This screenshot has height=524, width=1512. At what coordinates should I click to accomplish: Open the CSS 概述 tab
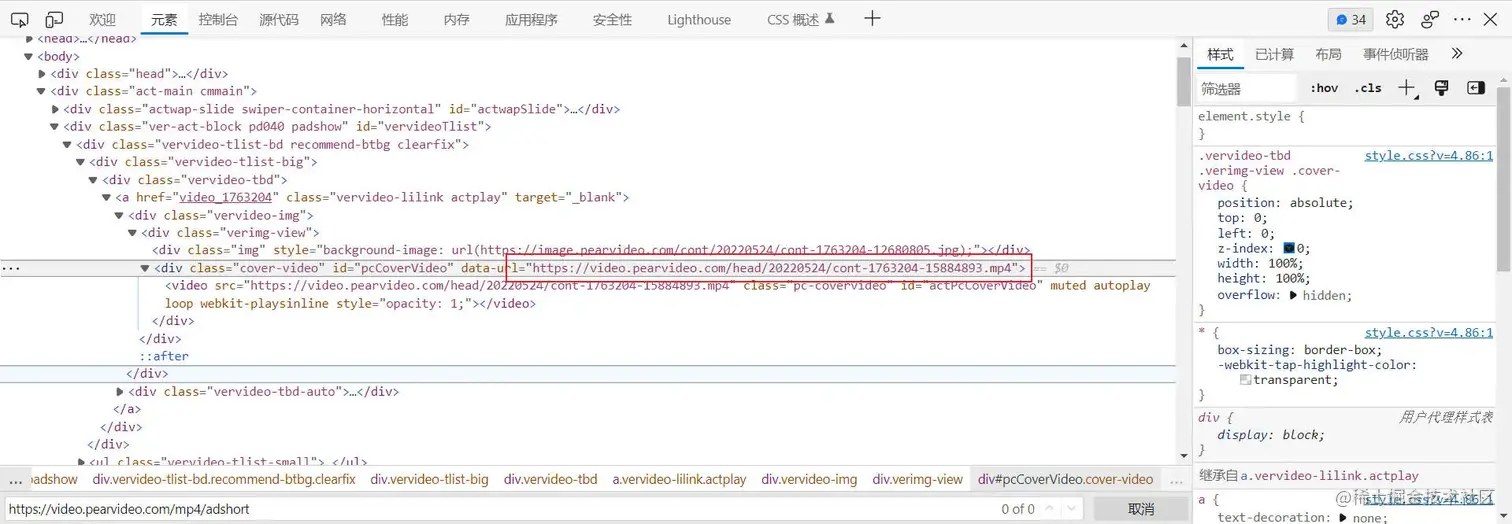click(800, 19)
